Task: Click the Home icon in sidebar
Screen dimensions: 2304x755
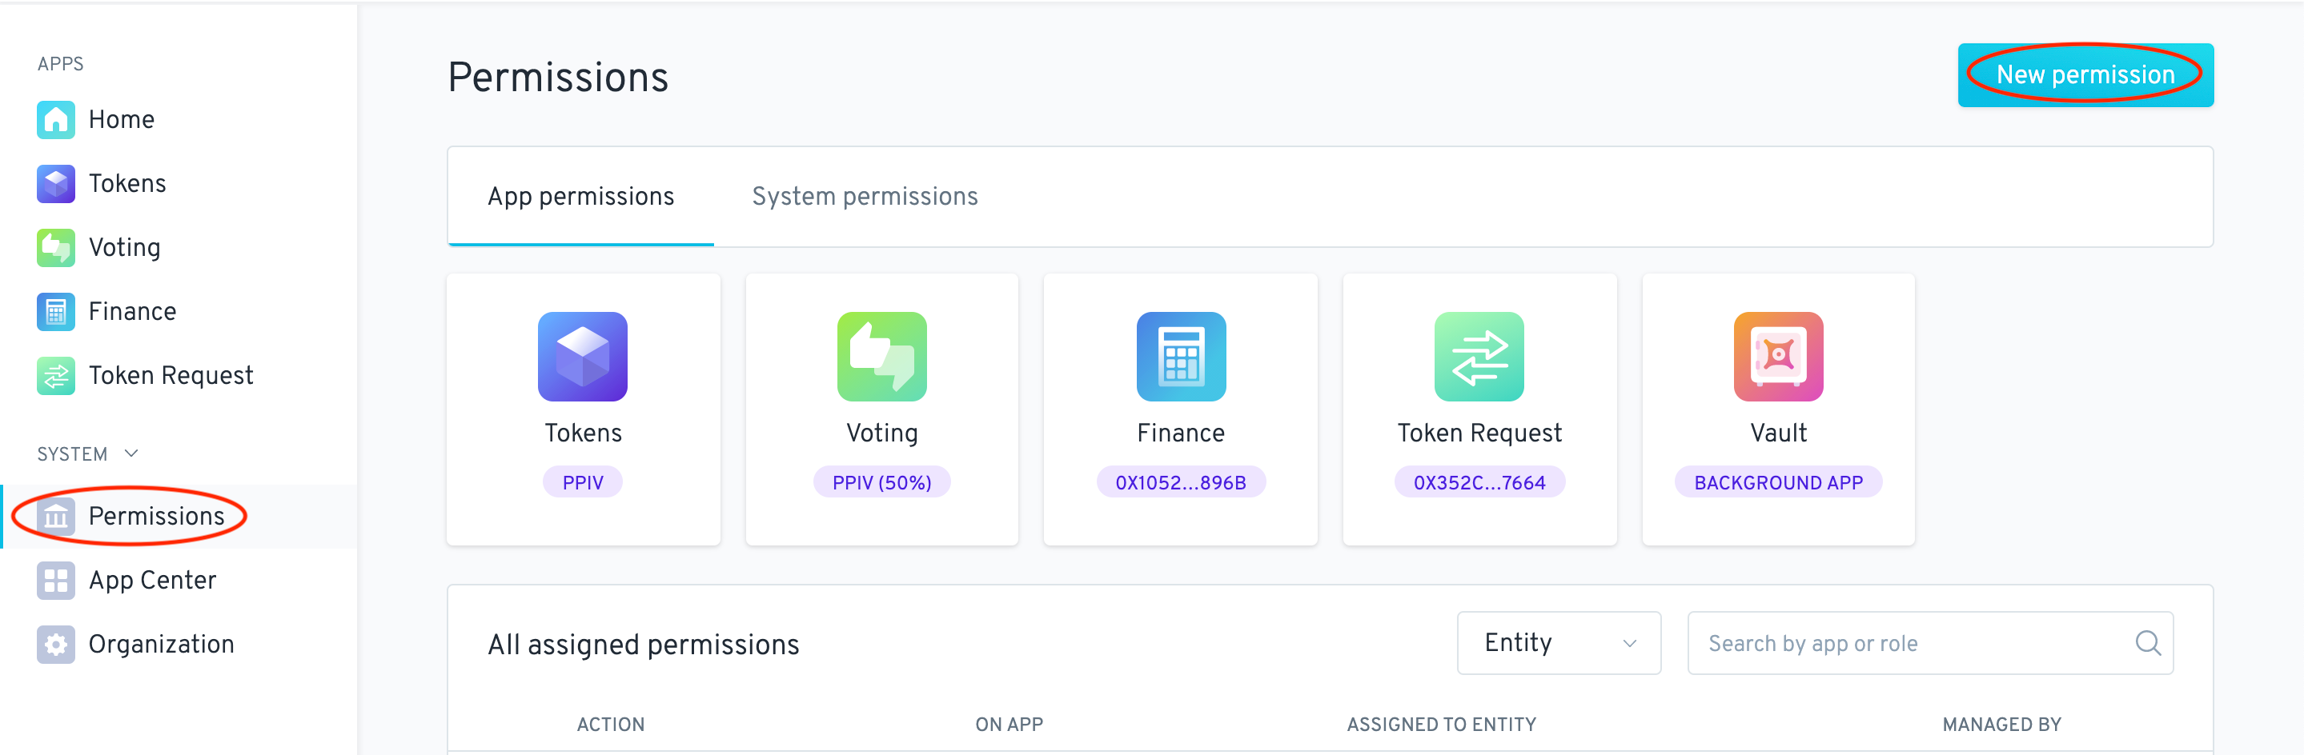Action: tap(56, 120)
